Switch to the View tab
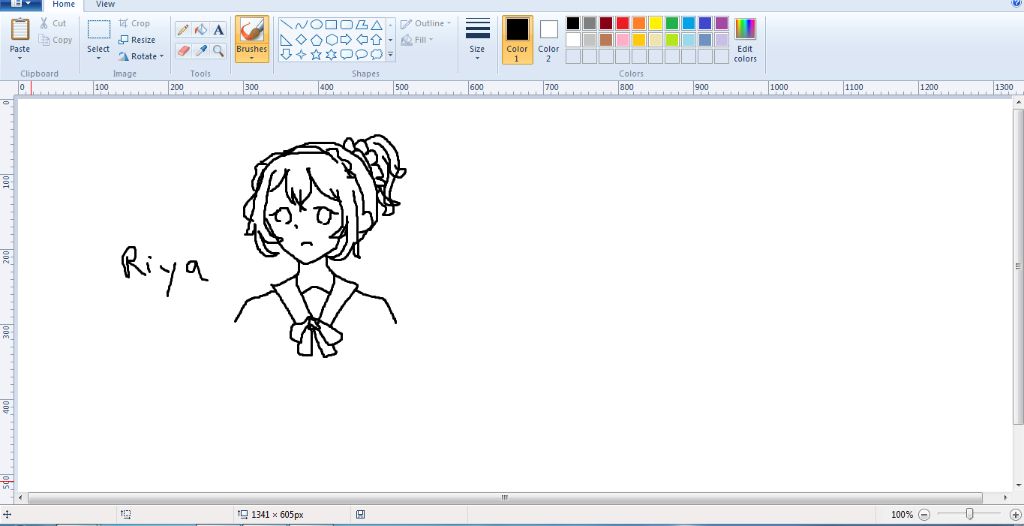This screenshot has width=1024, height=526. coord(105,4)
